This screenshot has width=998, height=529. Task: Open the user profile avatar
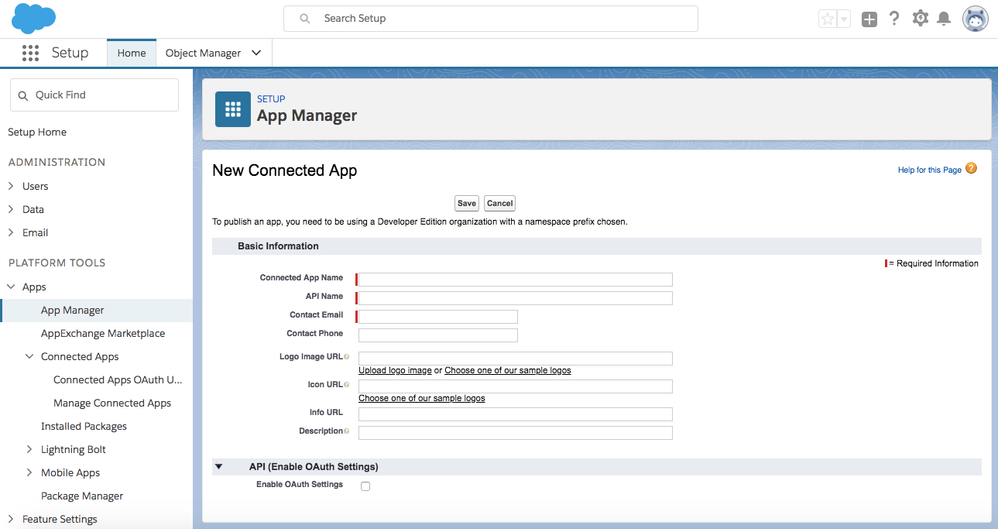(x=975, y=19)
